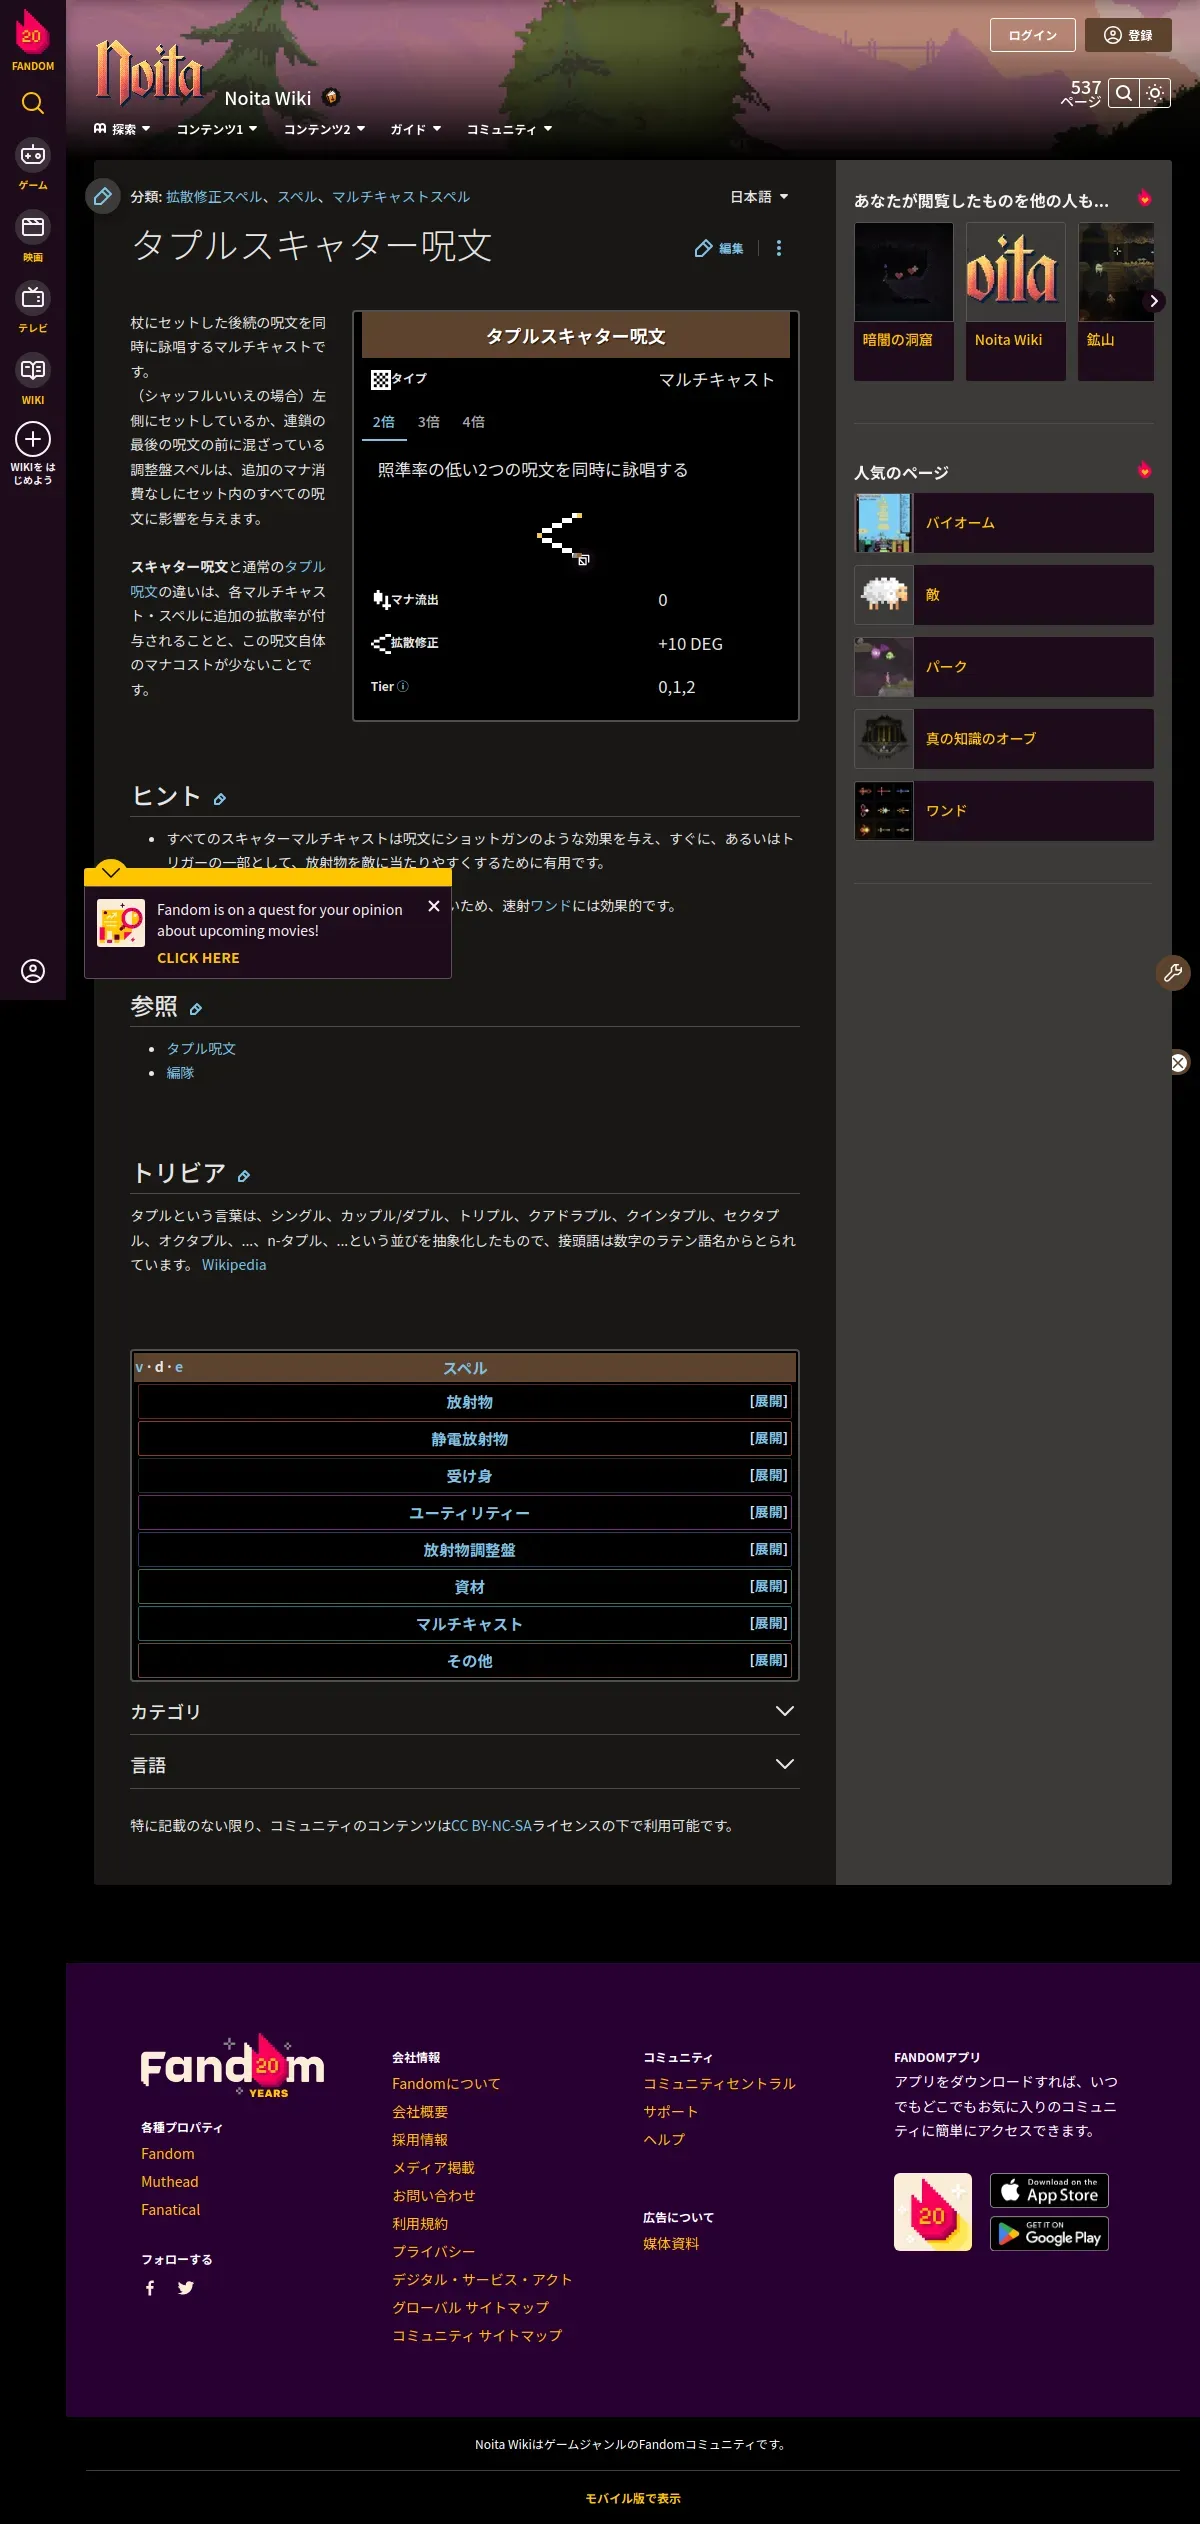Click the Noita logo image in header
This screenshot has height=2524, width=1200.
(149, 74)
